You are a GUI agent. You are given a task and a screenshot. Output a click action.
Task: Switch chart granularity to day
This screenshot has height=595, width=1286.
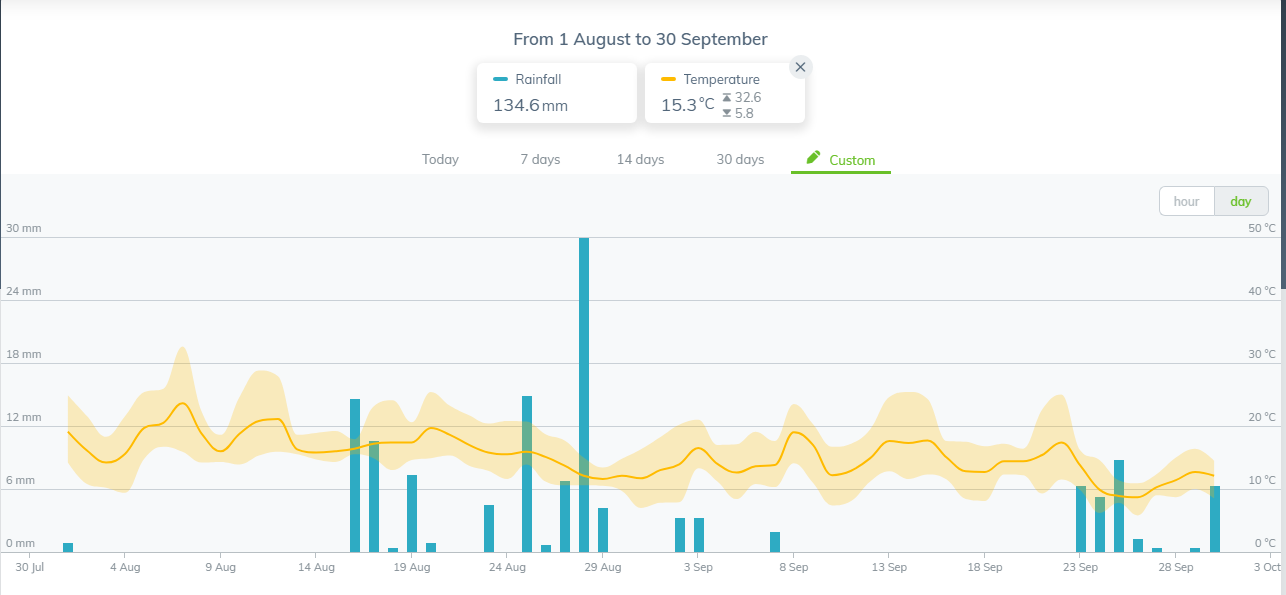click(x=1241, y=201)
